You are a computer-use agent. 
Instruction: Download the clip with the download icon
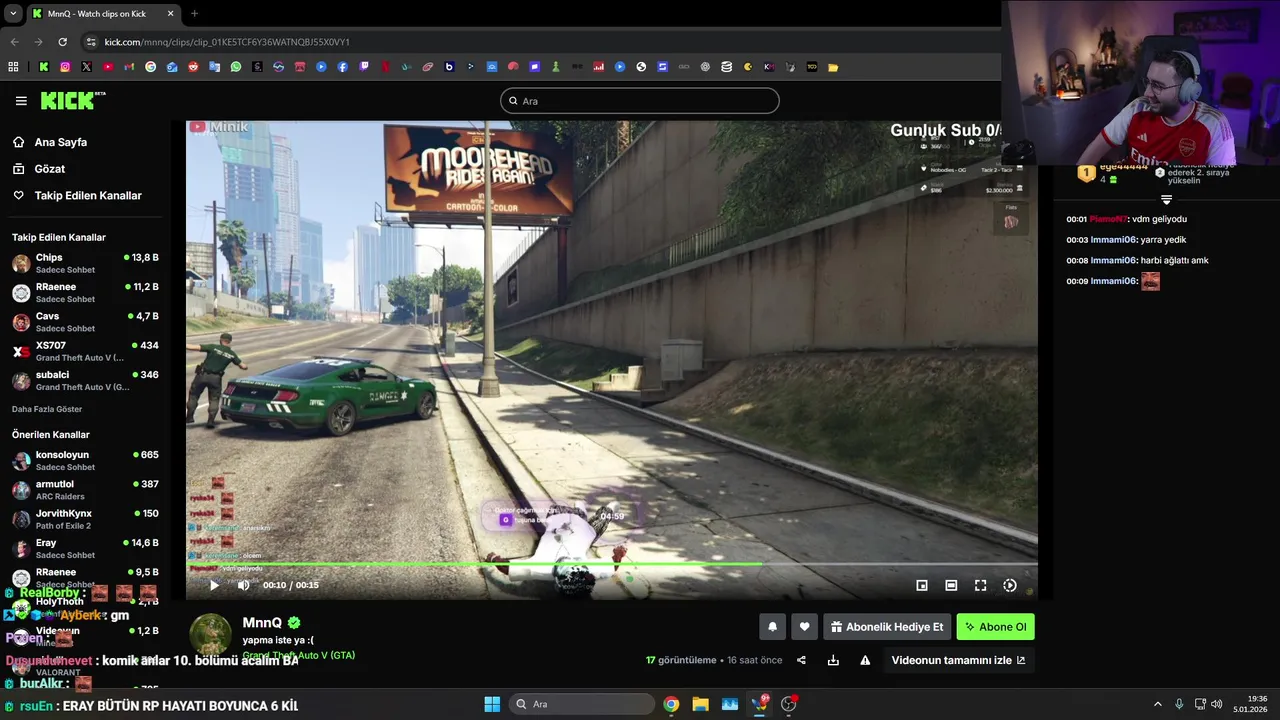pos(833,660)
